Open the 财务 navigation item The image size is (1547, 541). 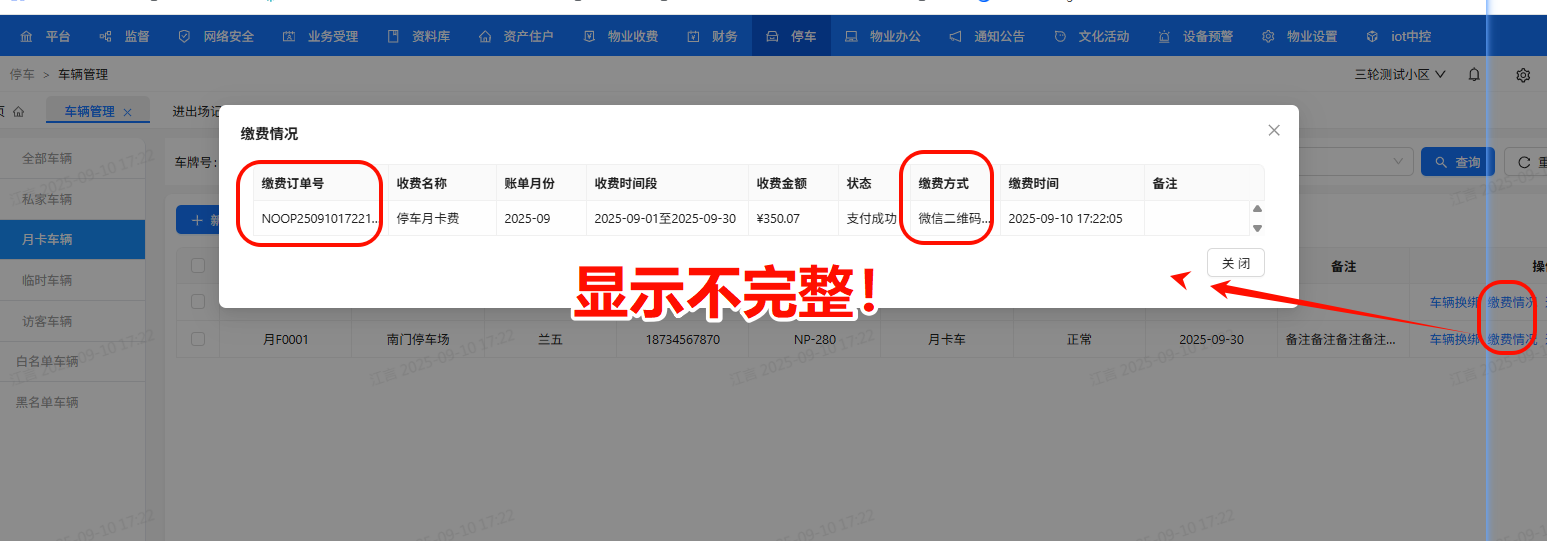coord(712,36)
